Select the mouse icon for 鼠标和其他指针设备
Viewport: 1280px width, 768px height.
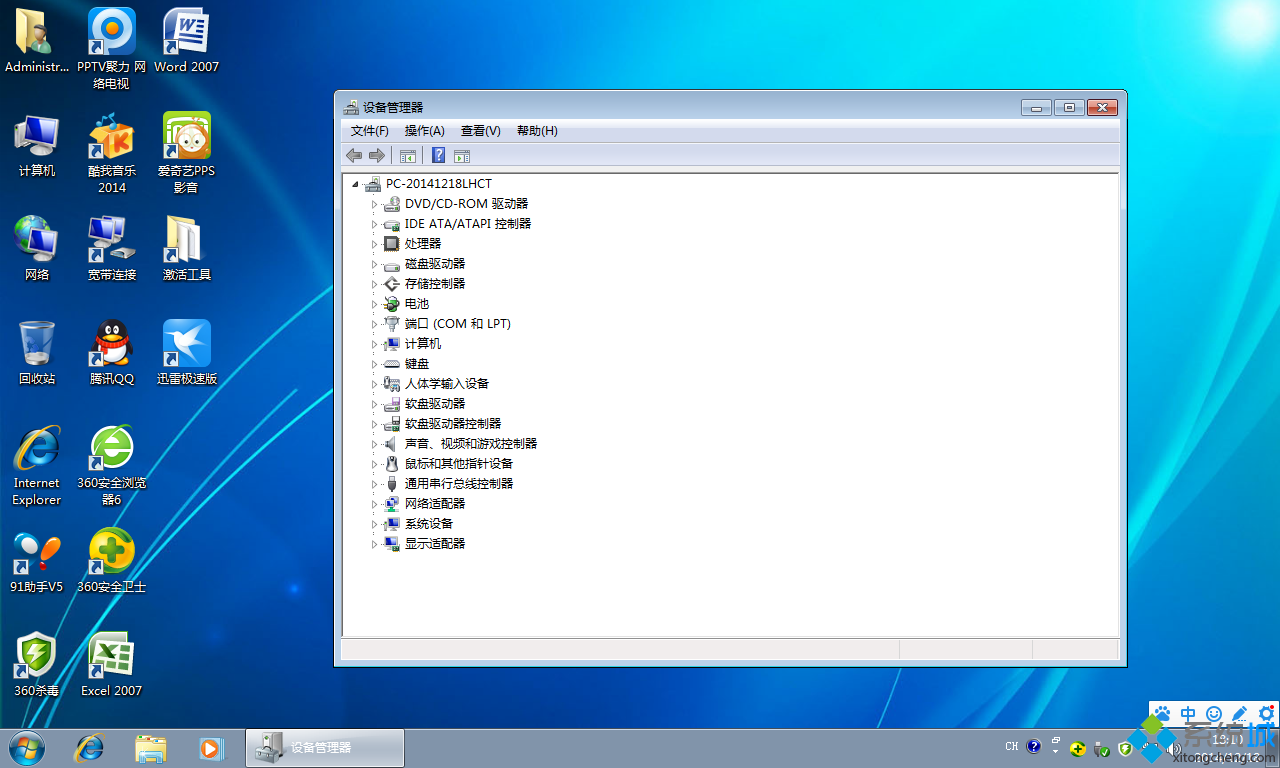click(x=392, y=464)
